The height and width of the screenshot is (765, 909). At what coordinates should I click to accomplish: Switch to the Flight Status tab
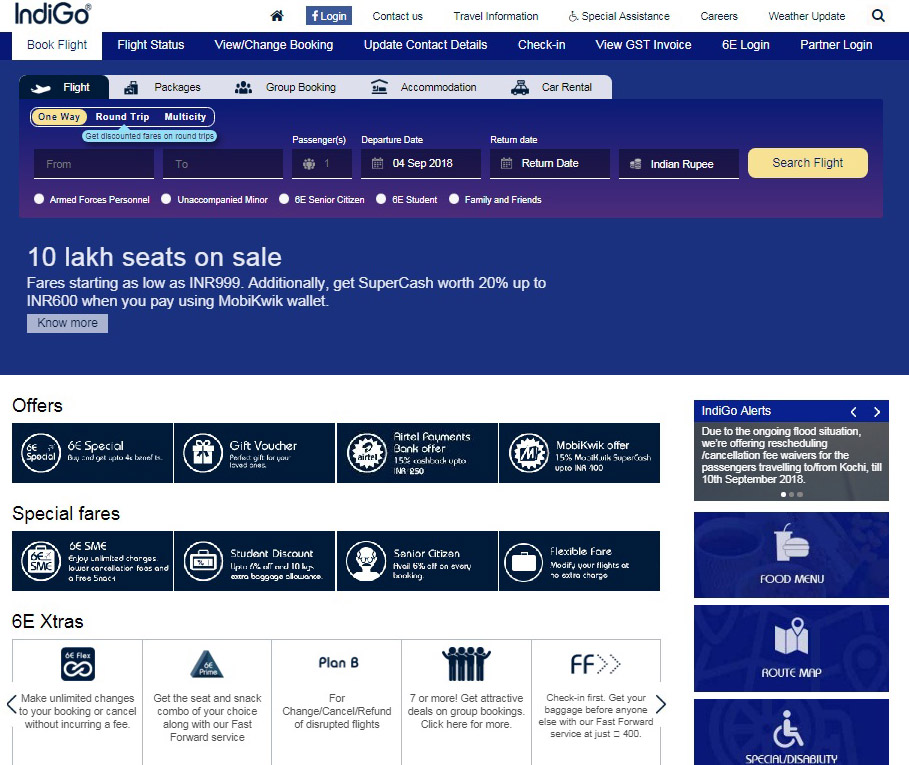pos(151,45)
